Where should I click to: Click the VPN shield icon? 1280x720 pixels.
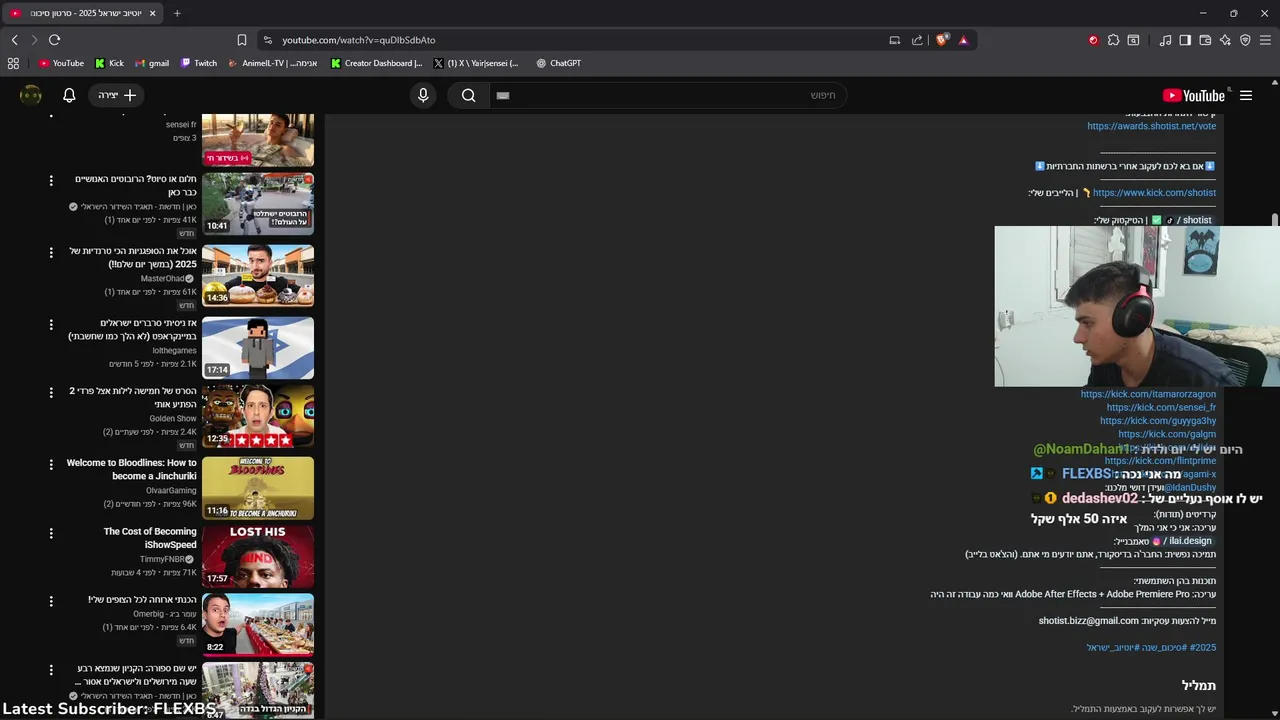click(1245, 40)
